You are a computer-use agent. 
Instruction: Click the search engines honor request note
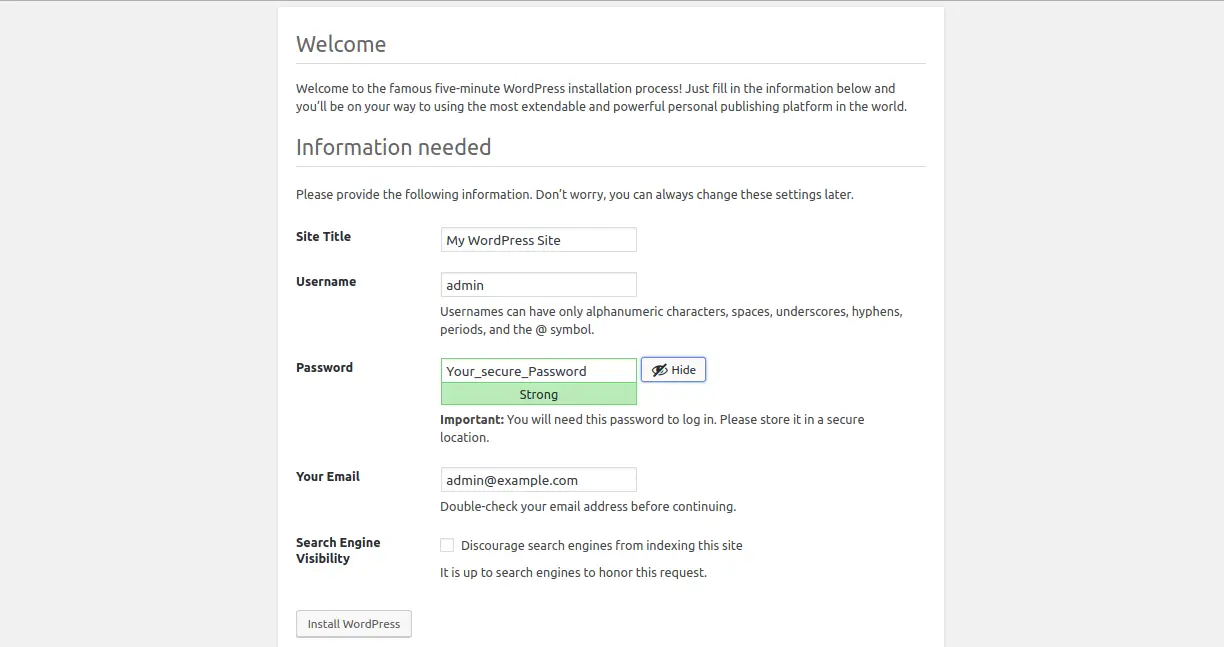click(x=573, y=573)
